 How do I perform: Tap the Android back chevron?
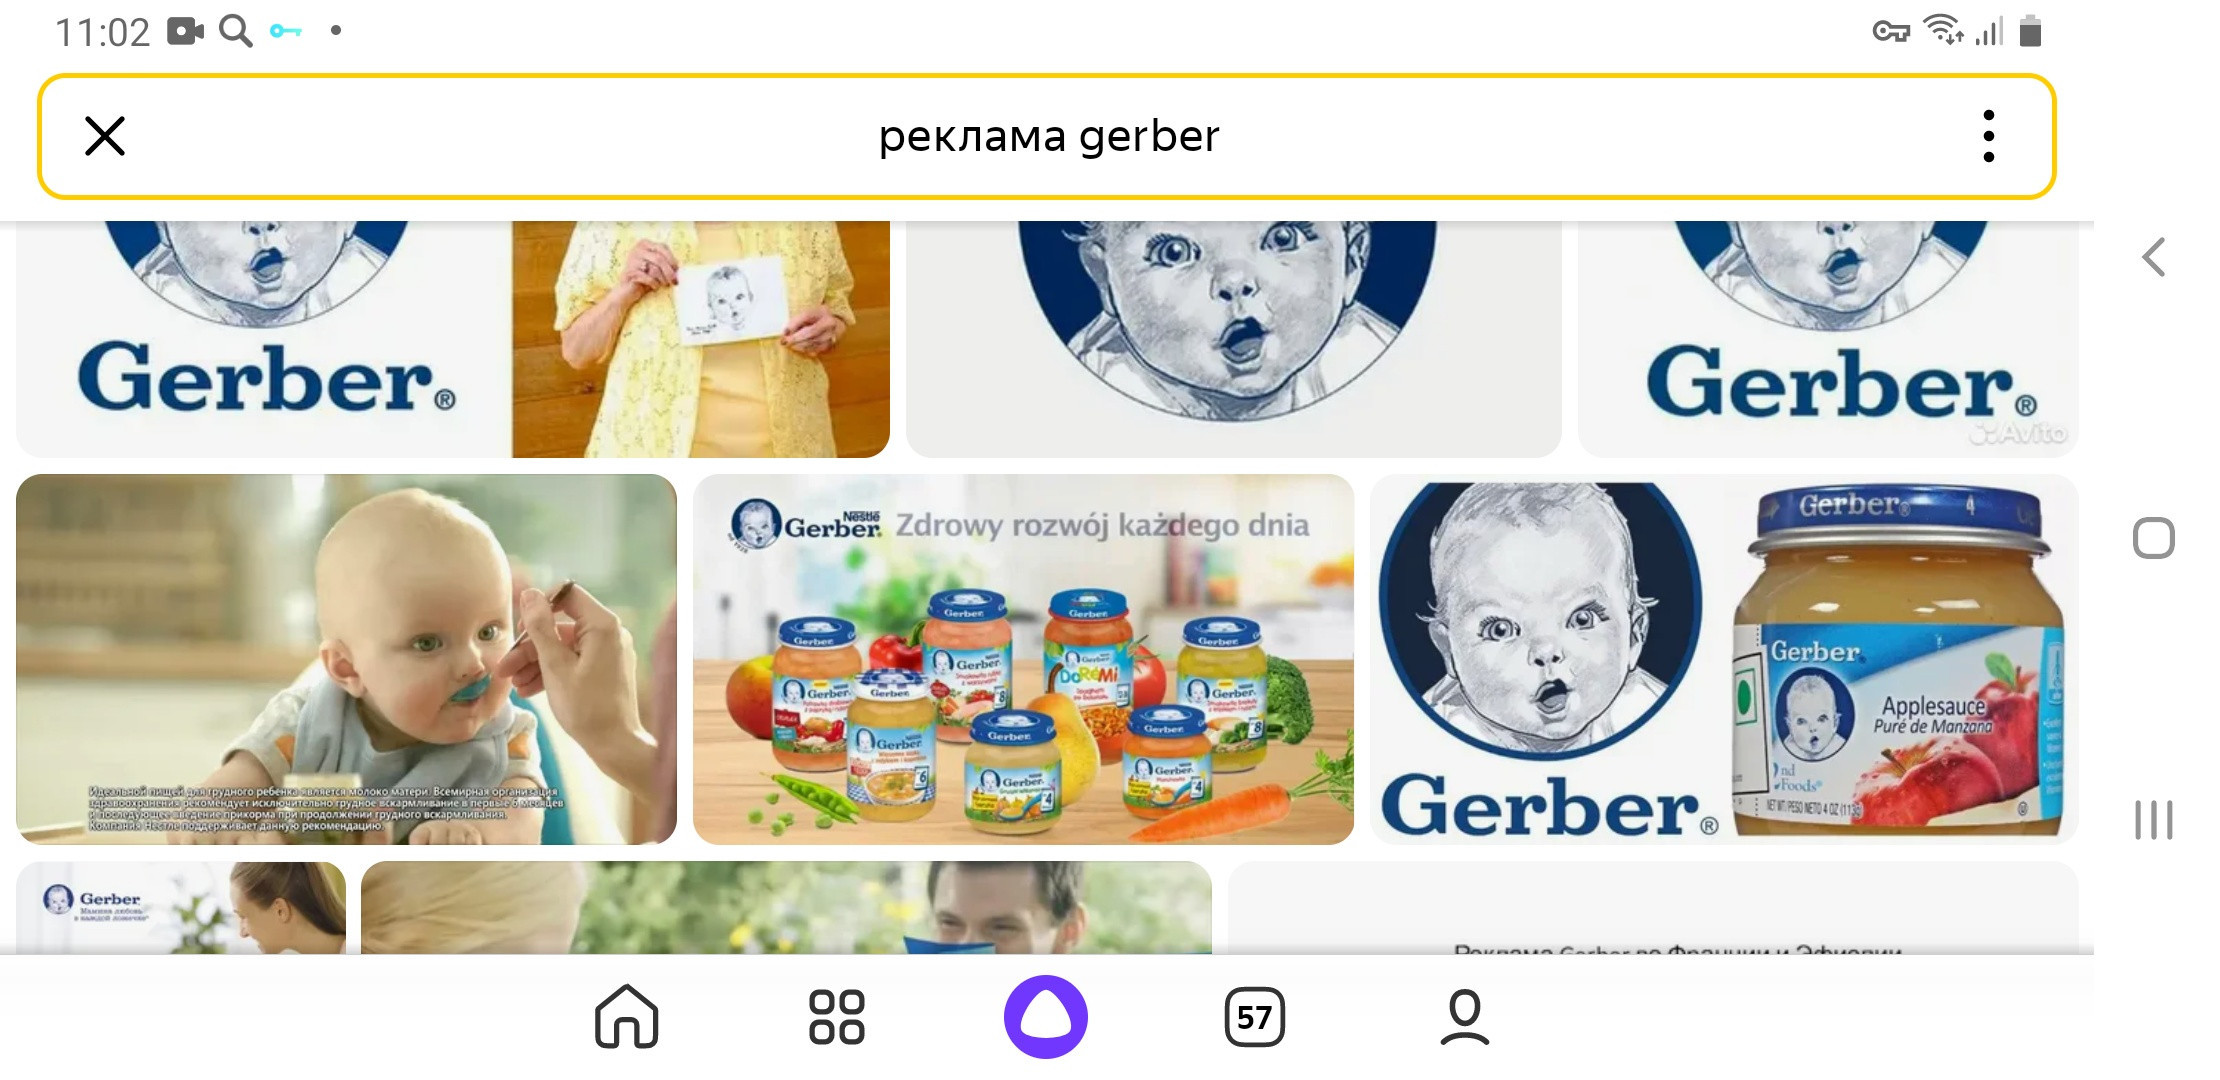[2154, 257]
